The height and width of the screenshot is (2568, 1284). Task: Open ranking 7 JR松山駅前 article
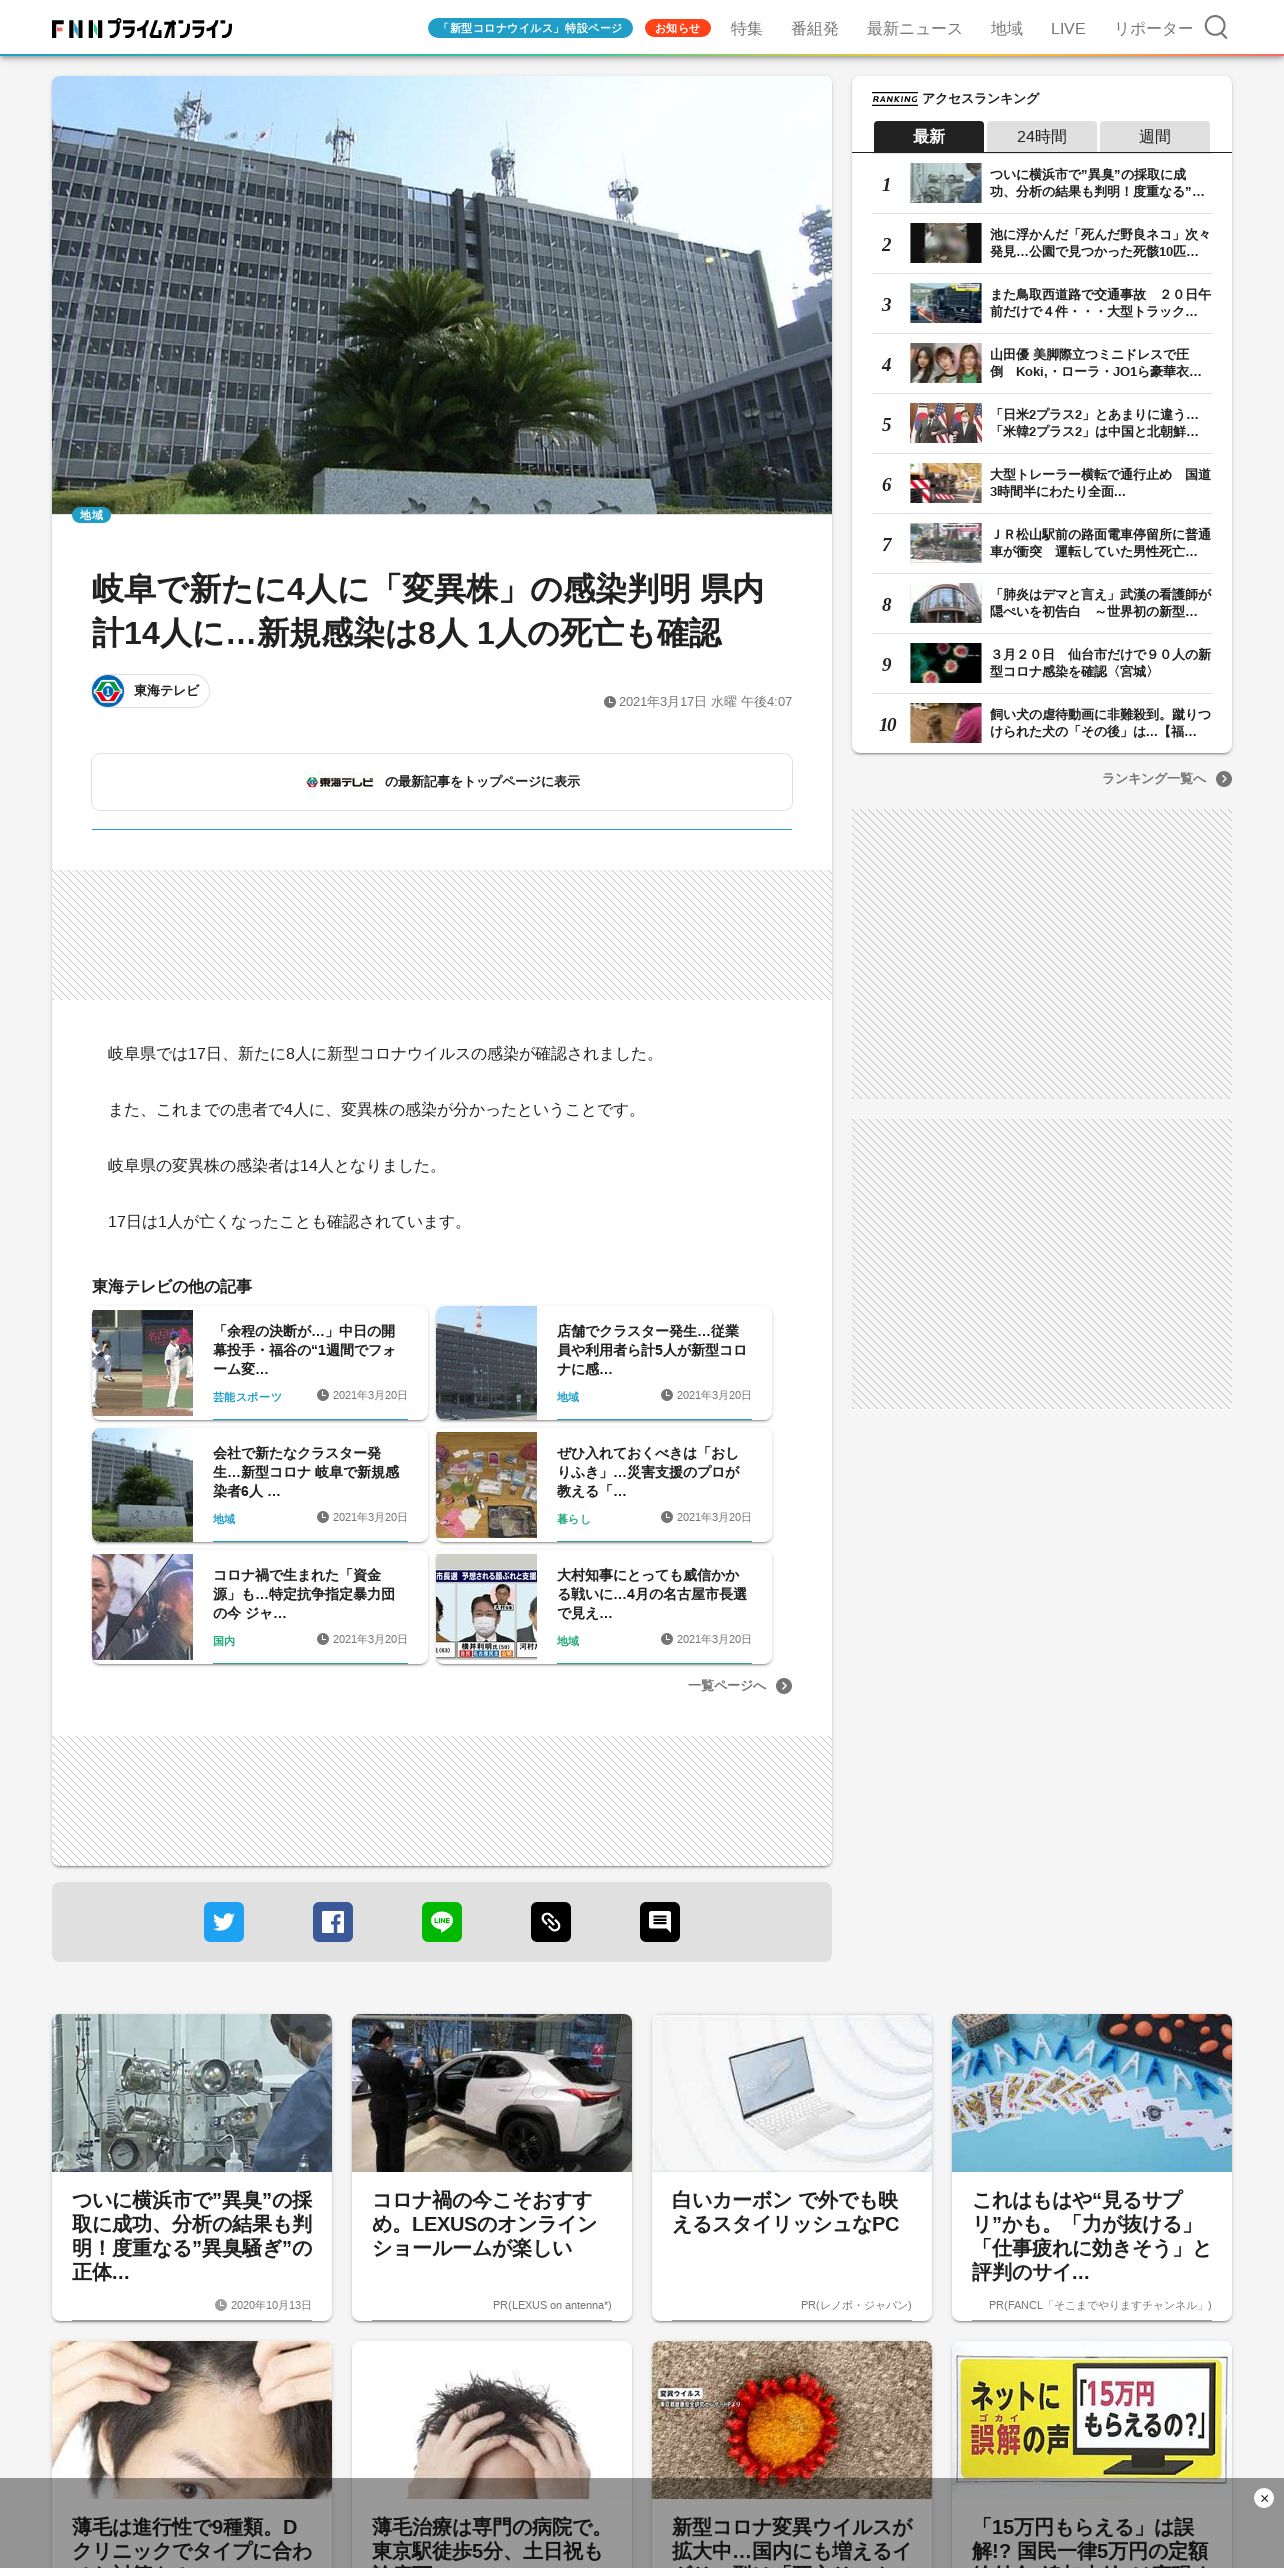1042,544
